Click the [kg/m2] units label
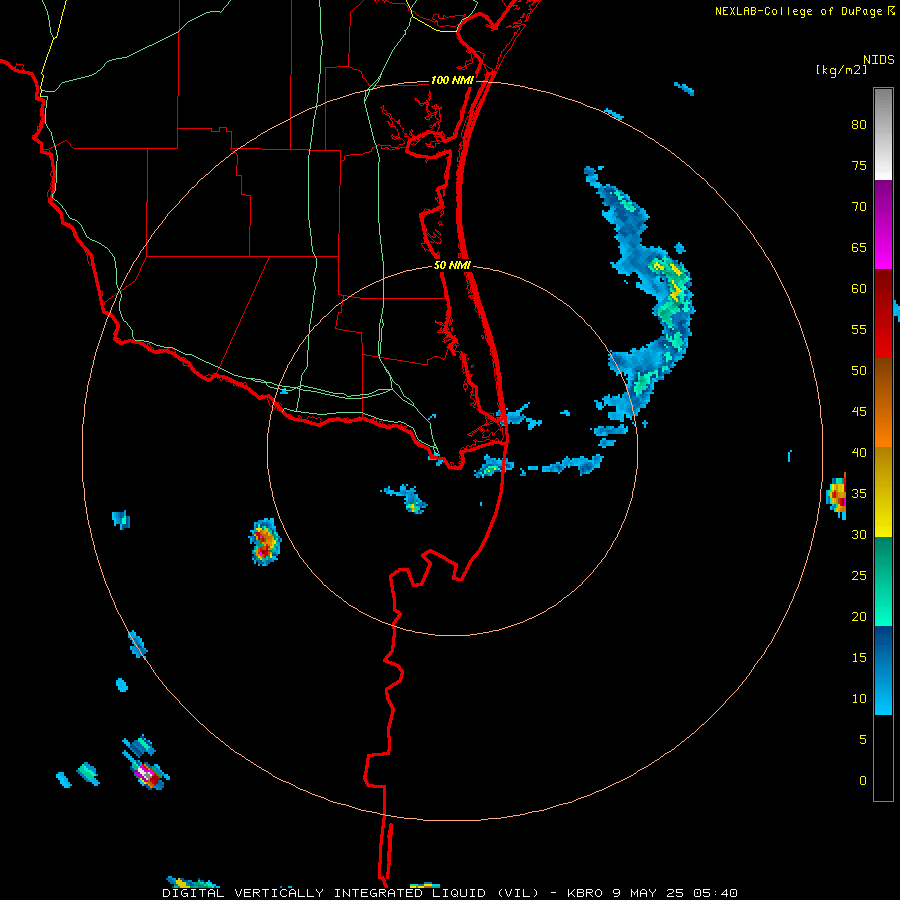The image size is (900, 900). (841, 70)
